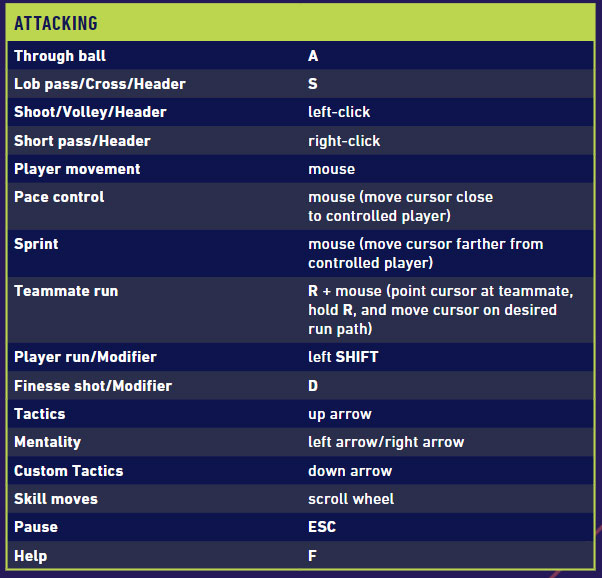Image resolution: width=602 pixels, height=578 pixels.
Task: Select the Sprint action label
Action: point(36,244)
